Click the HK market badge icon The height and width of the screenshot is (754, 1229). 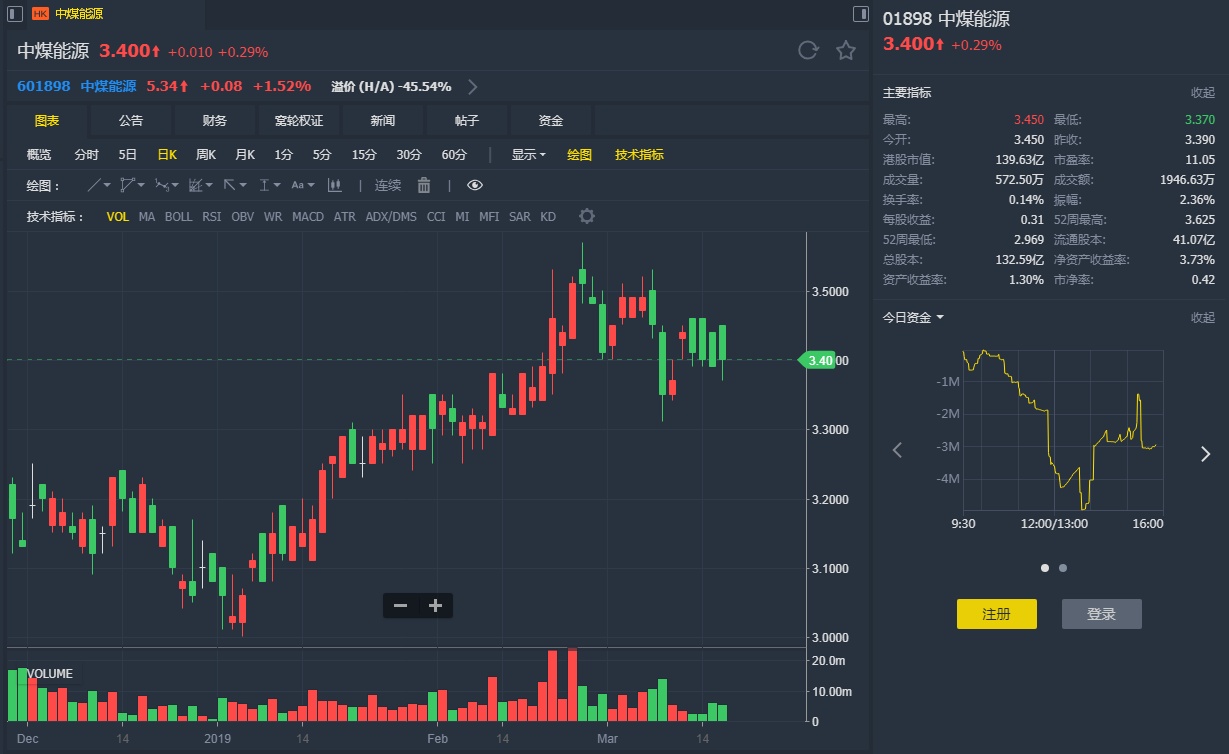pyautogui.click(x=40, y=14)
